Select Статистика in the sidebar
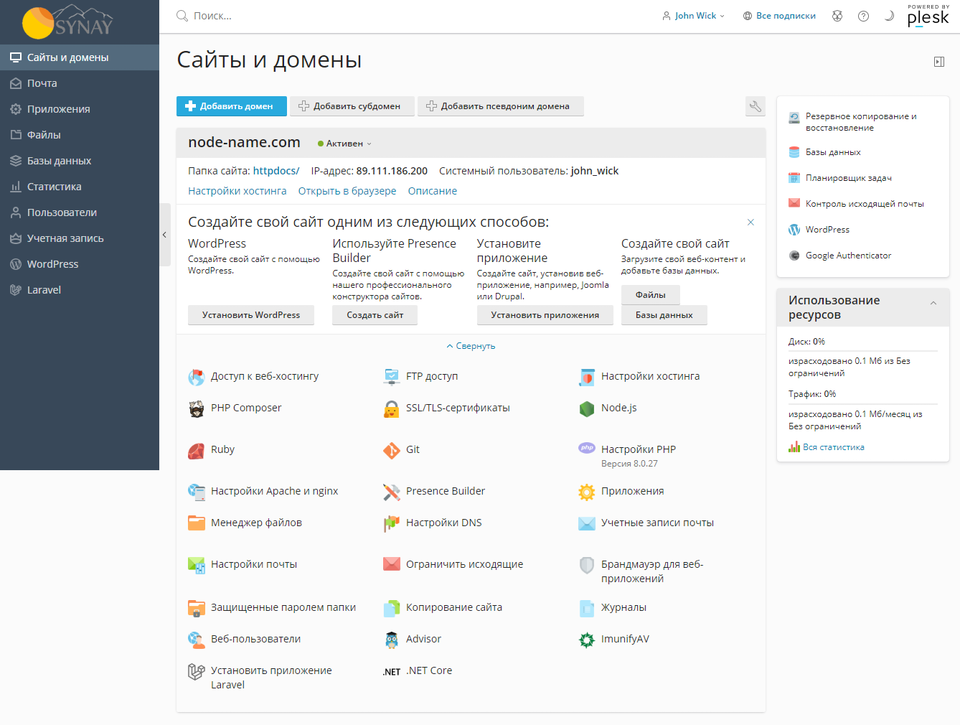The width and height of the screenshot is (960, 725). coord(80,186)
